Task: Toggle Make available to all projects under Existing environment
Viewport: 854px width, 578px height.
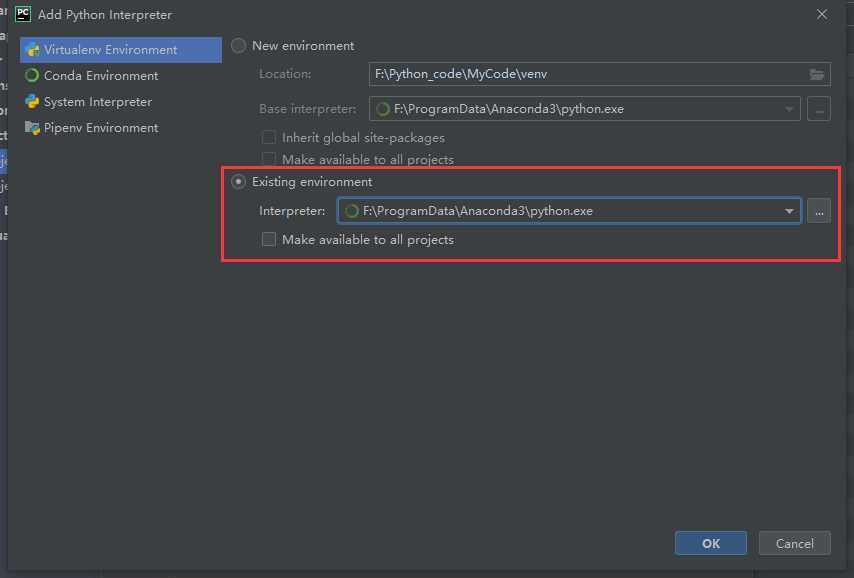Action: pyautogui.click(x=269, y=240)
